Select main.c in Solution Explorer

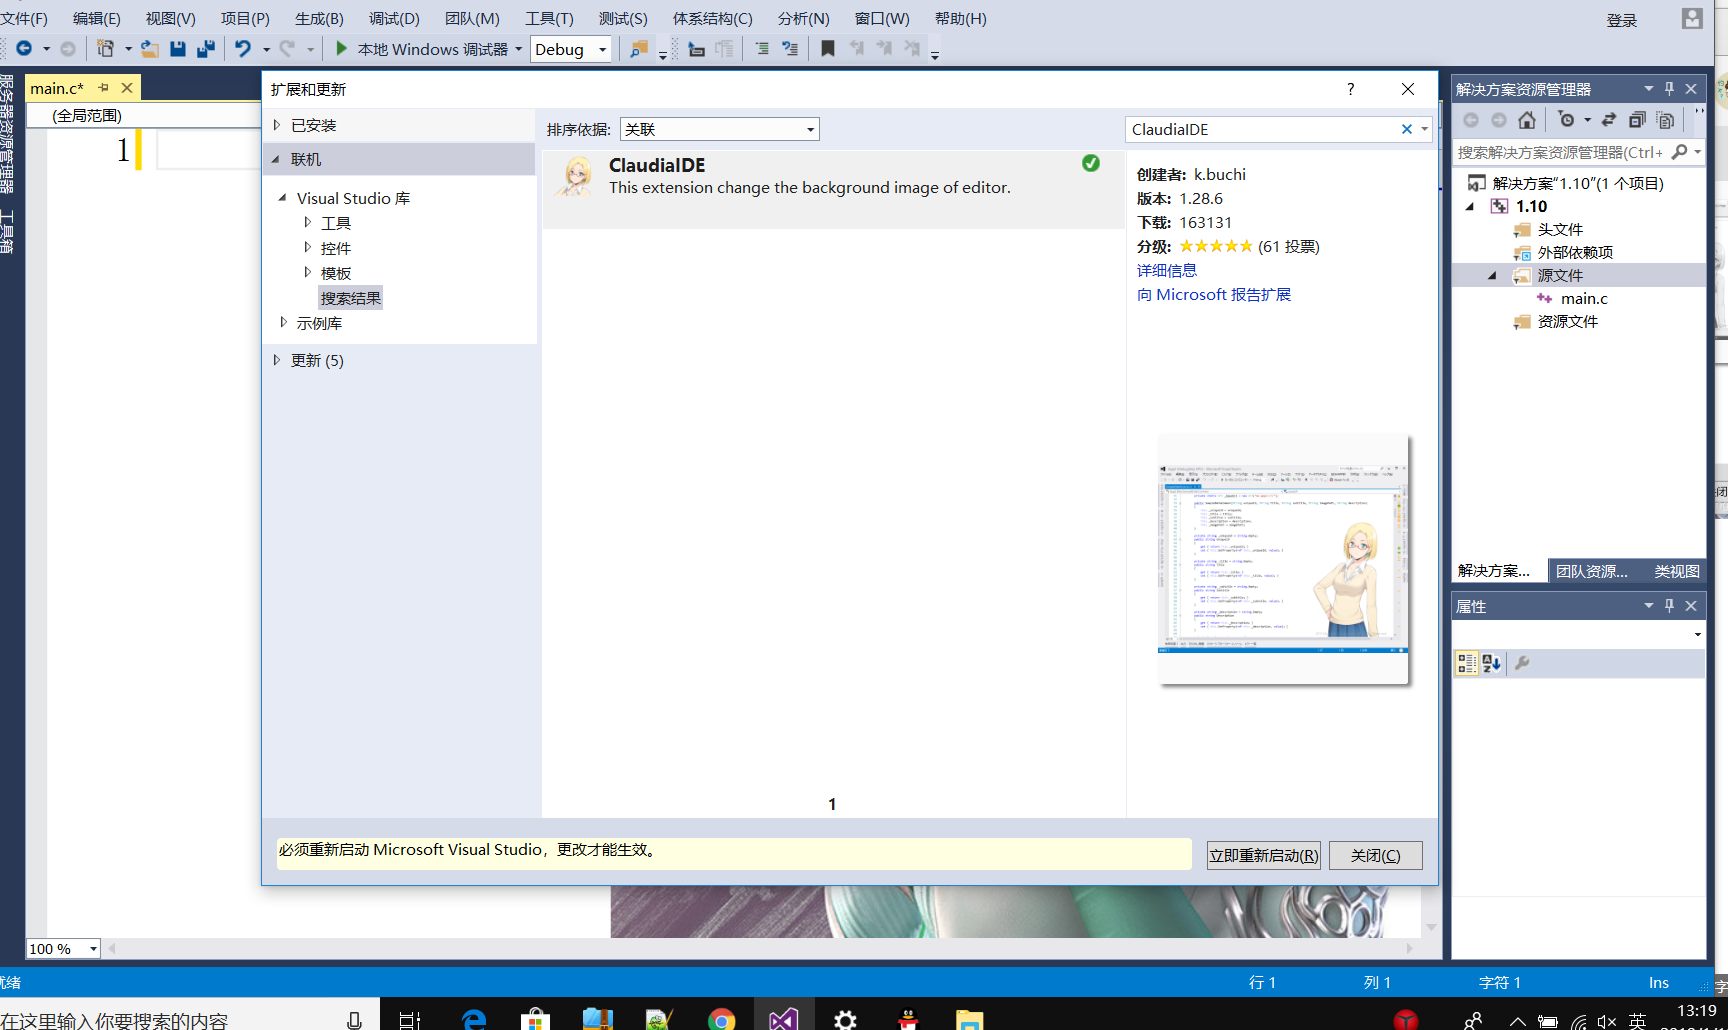1584,298
